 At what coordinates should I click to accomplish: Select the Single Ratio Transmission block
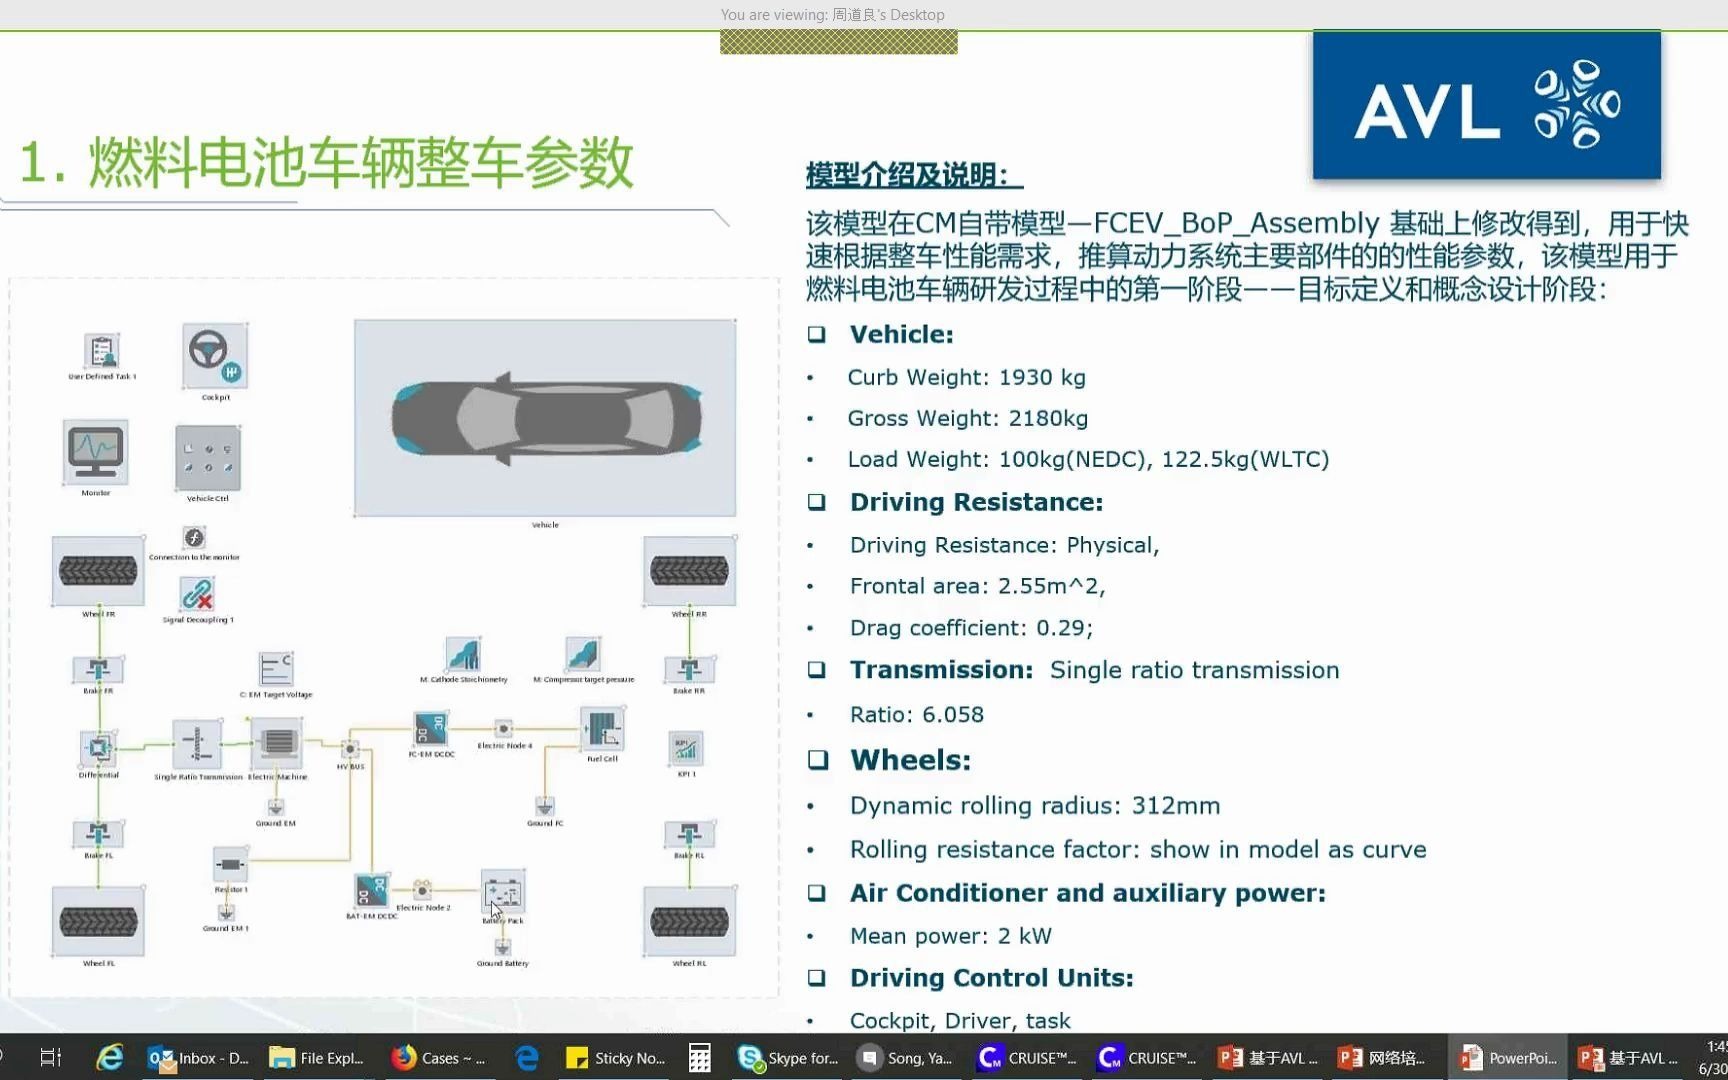197,745
